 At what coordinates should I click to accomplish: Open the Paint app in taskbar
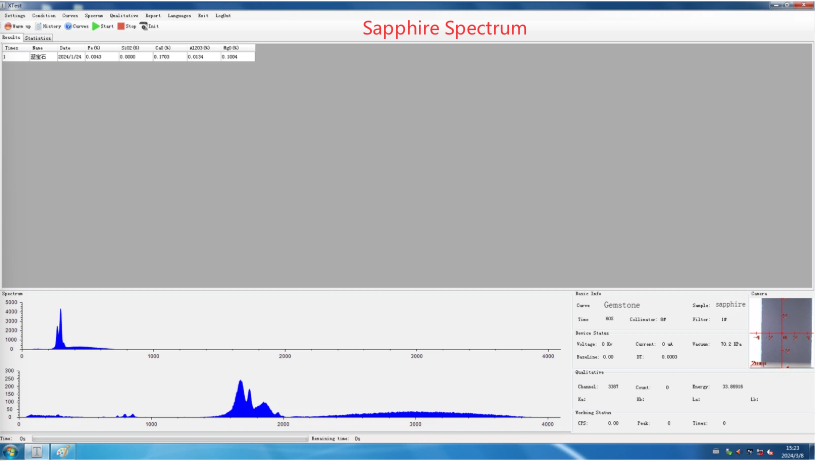tap(64, 452)
